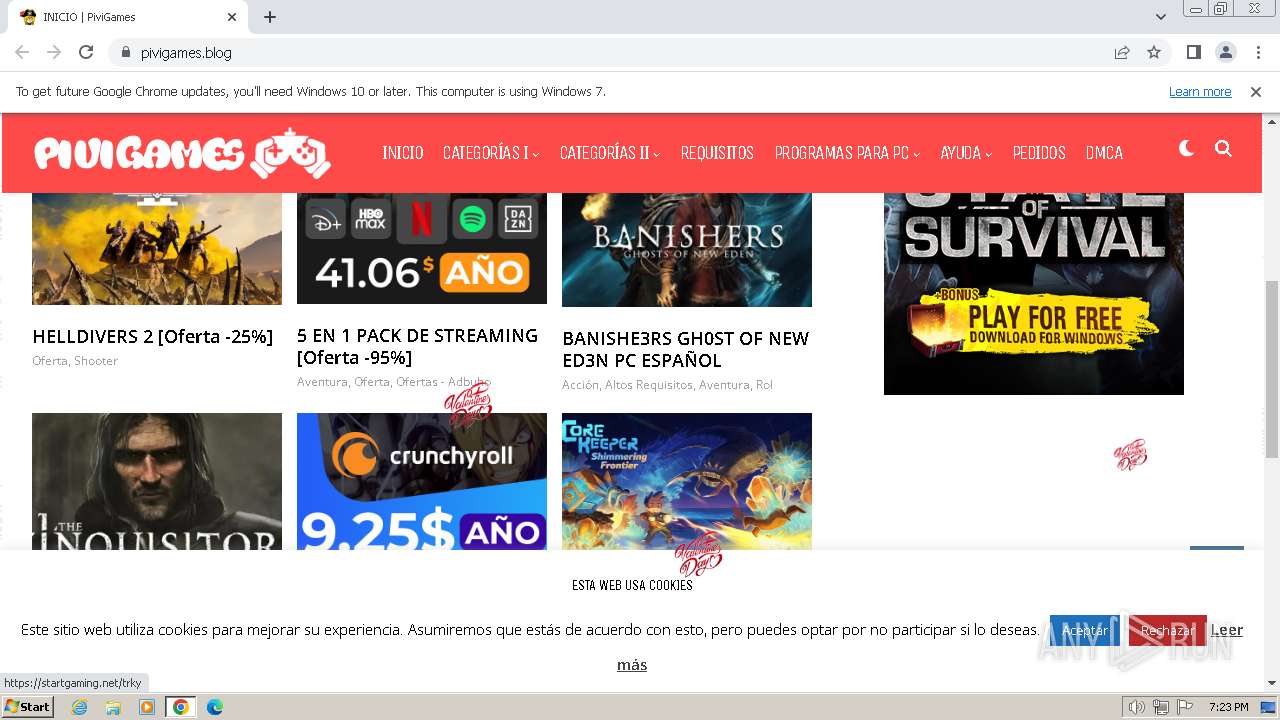1280x720 pixels.
Task: Open Shooter category under Helldivers
Action: coord(95,361)
